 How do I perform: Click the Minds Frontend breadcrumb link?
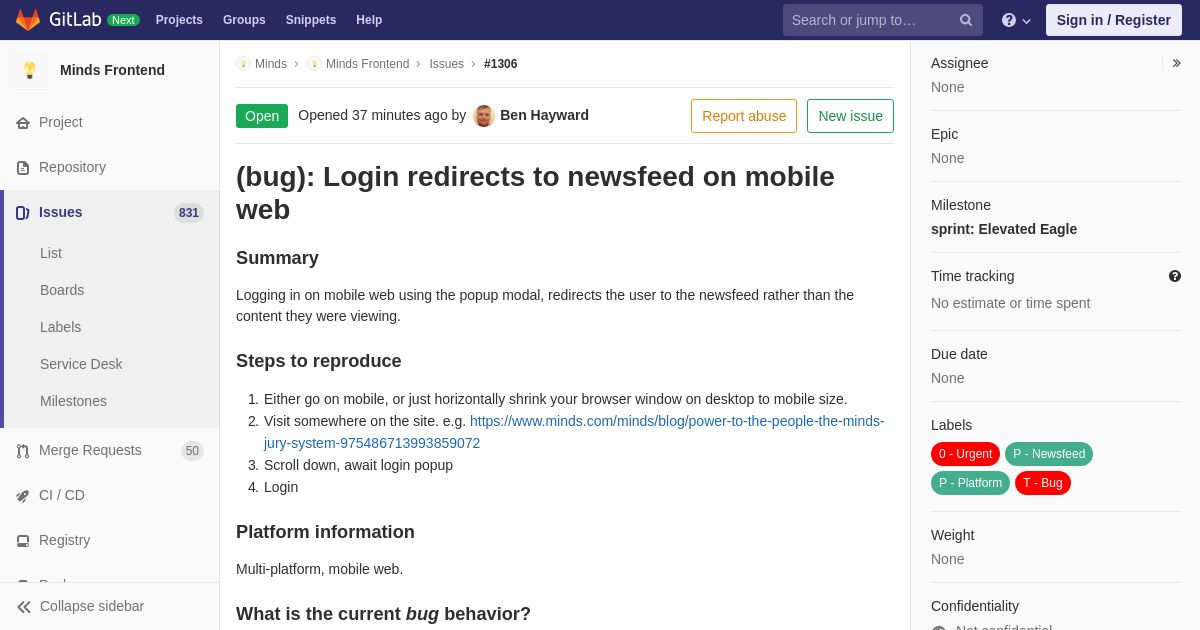click(x=367, y=64)
